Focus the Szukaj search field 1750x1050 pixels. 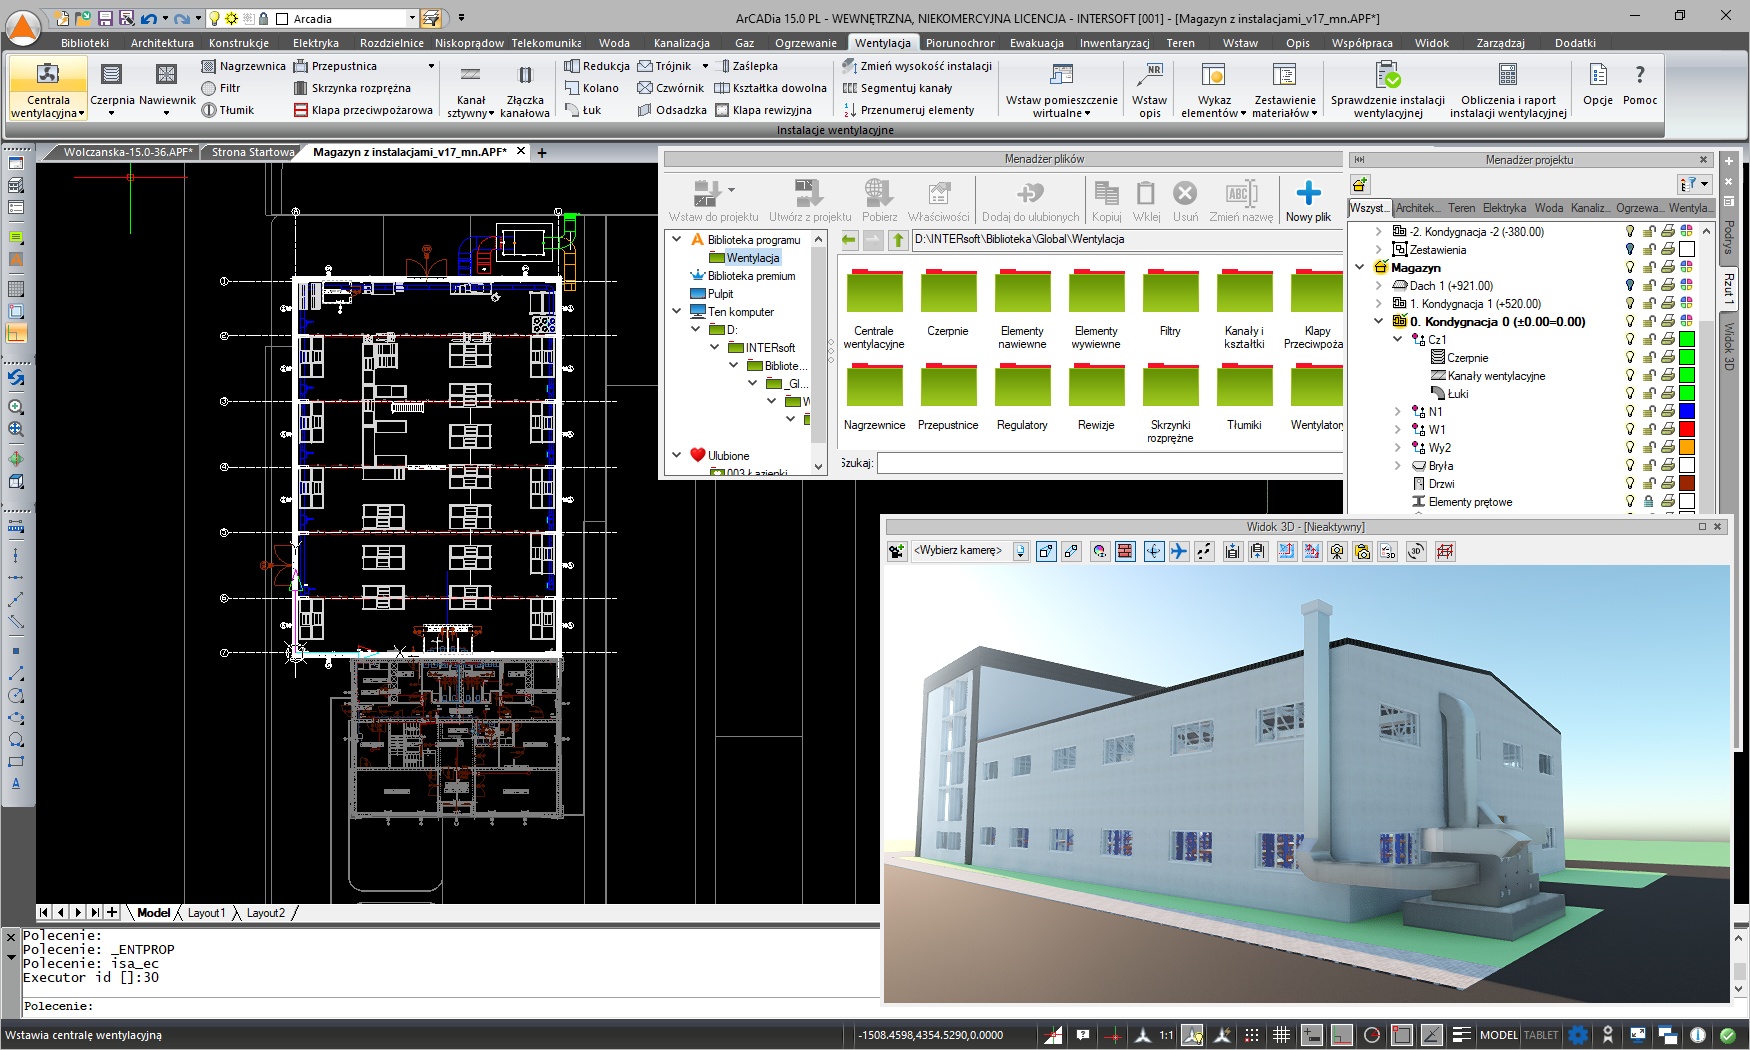coord(1110,463)
